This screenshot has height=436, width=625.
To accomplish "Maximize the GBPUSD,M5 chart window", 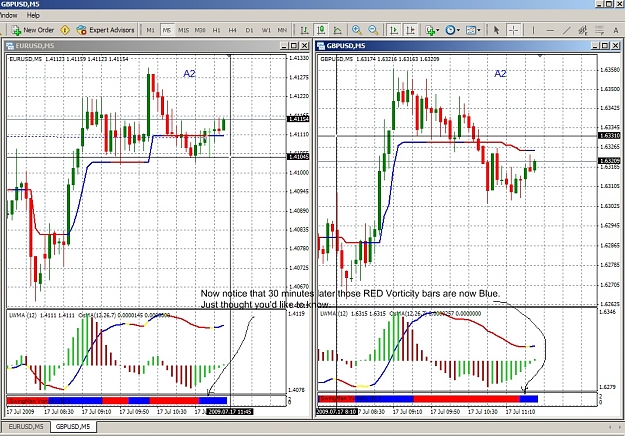I will 605,46.
